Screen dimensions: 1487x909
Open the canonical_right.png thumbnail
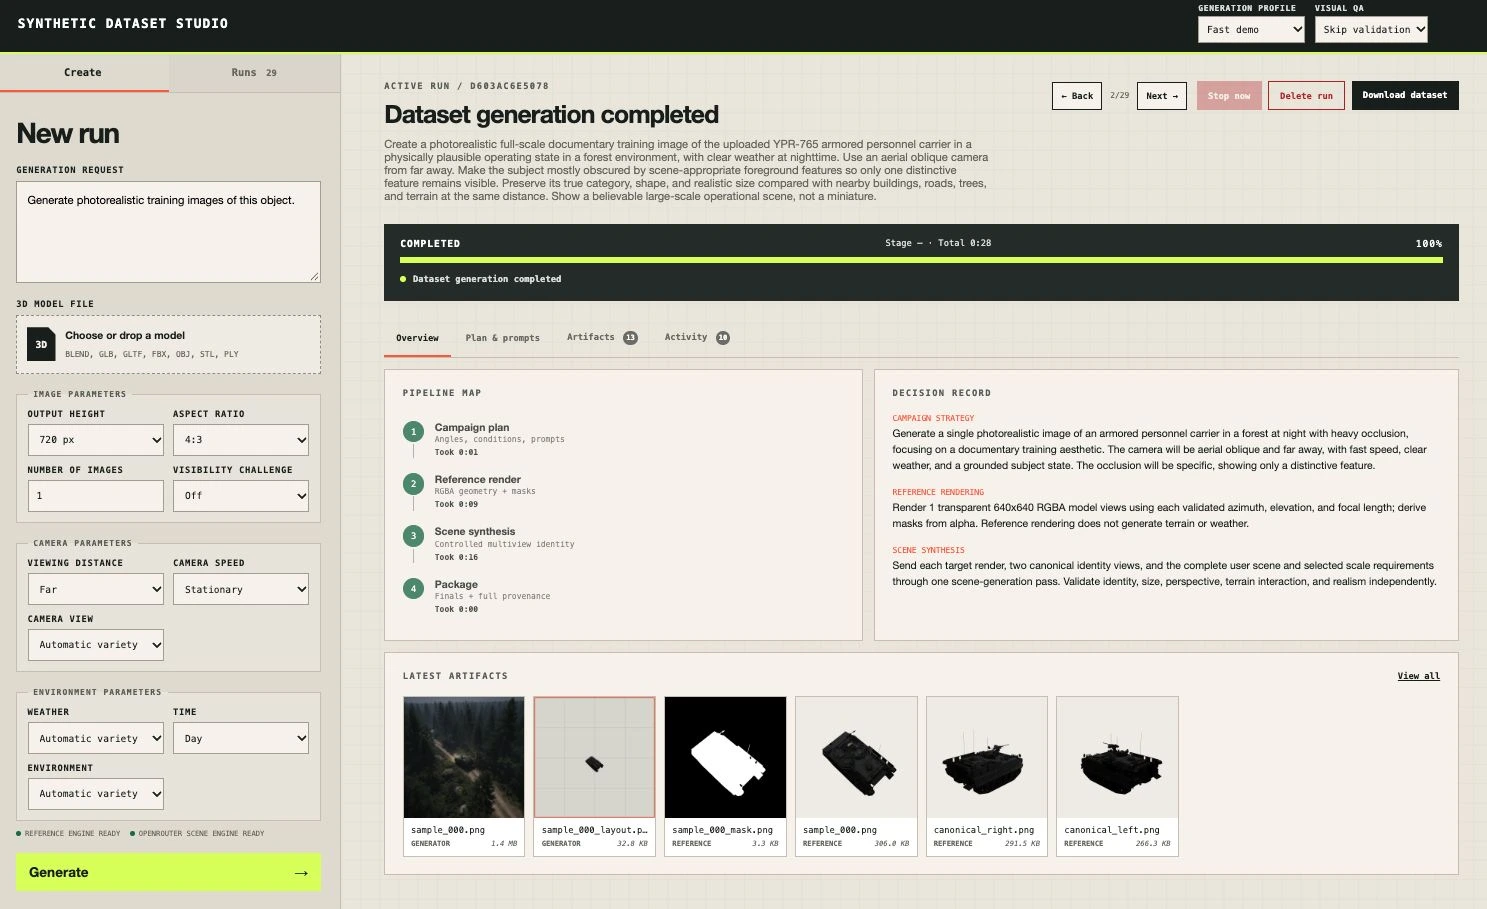click(x=987, y=758)
